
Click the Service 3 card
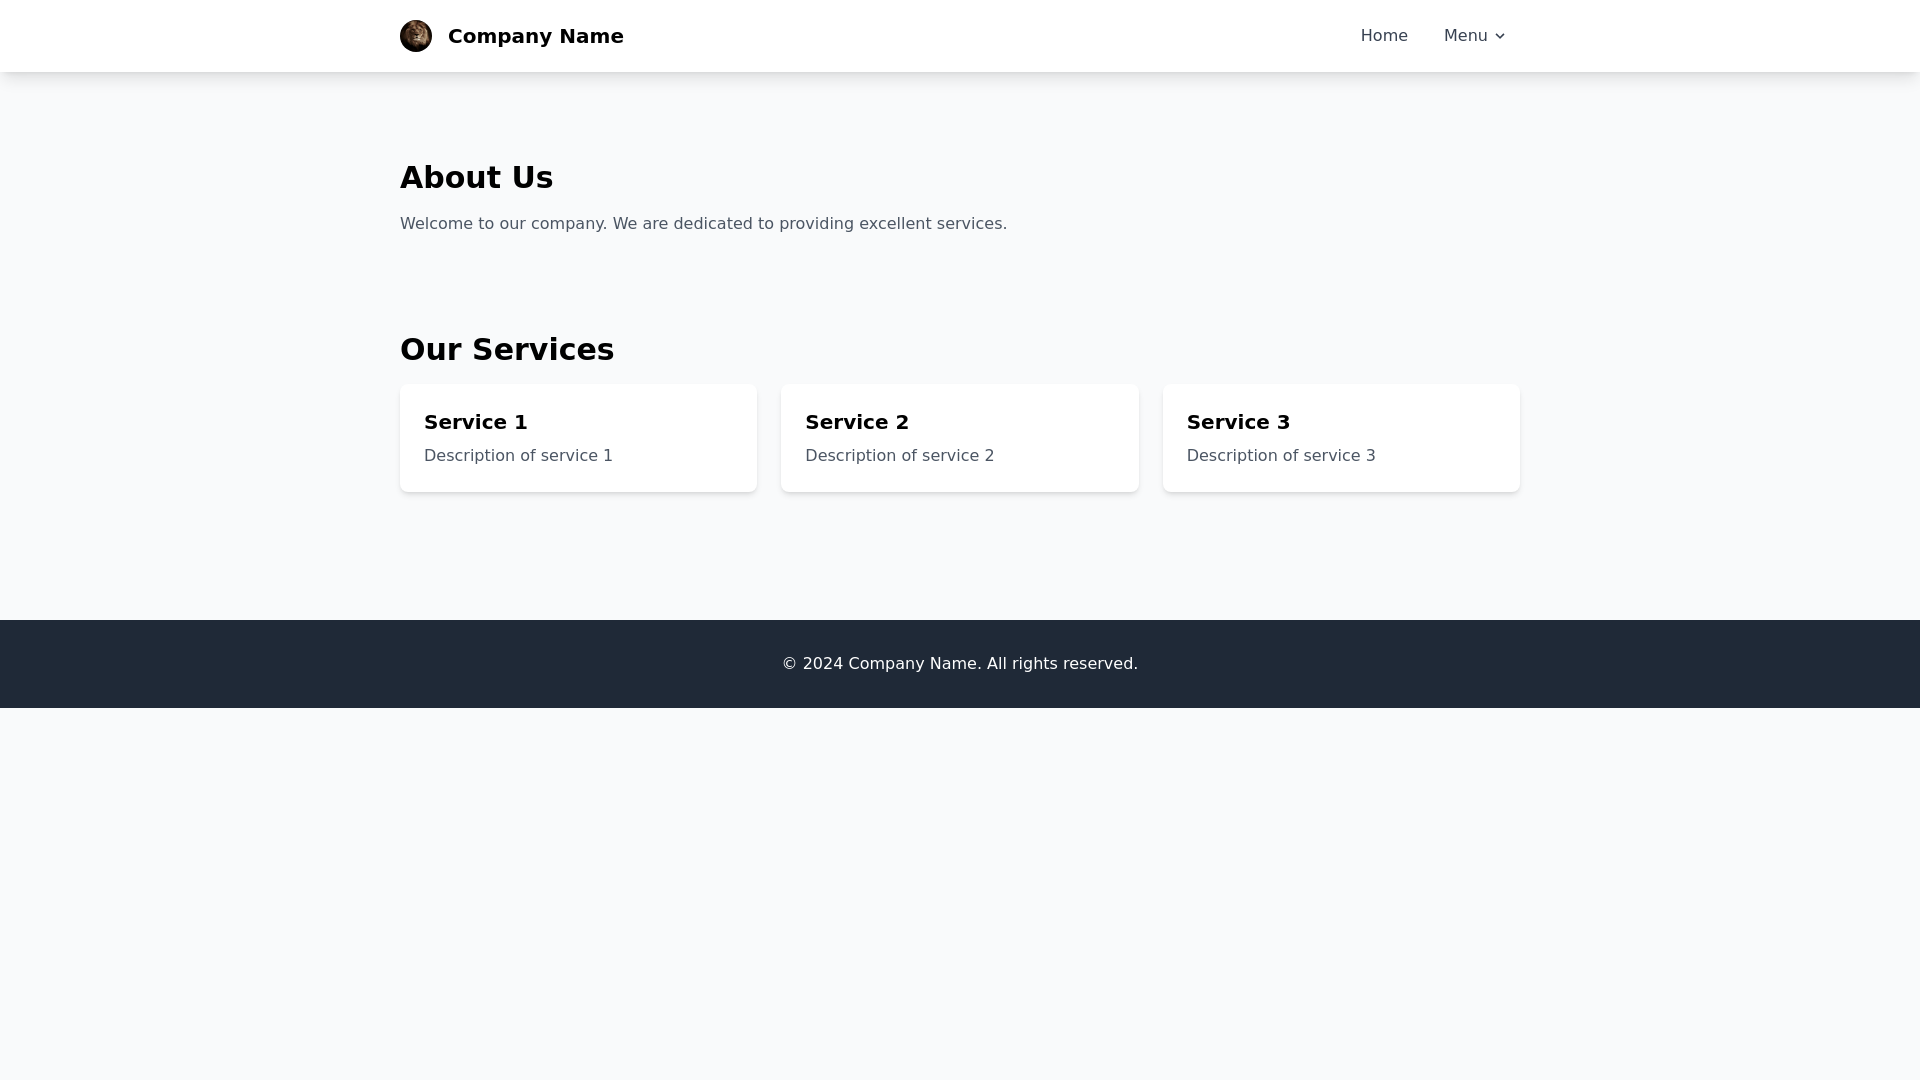click(x=1341, y=437)
